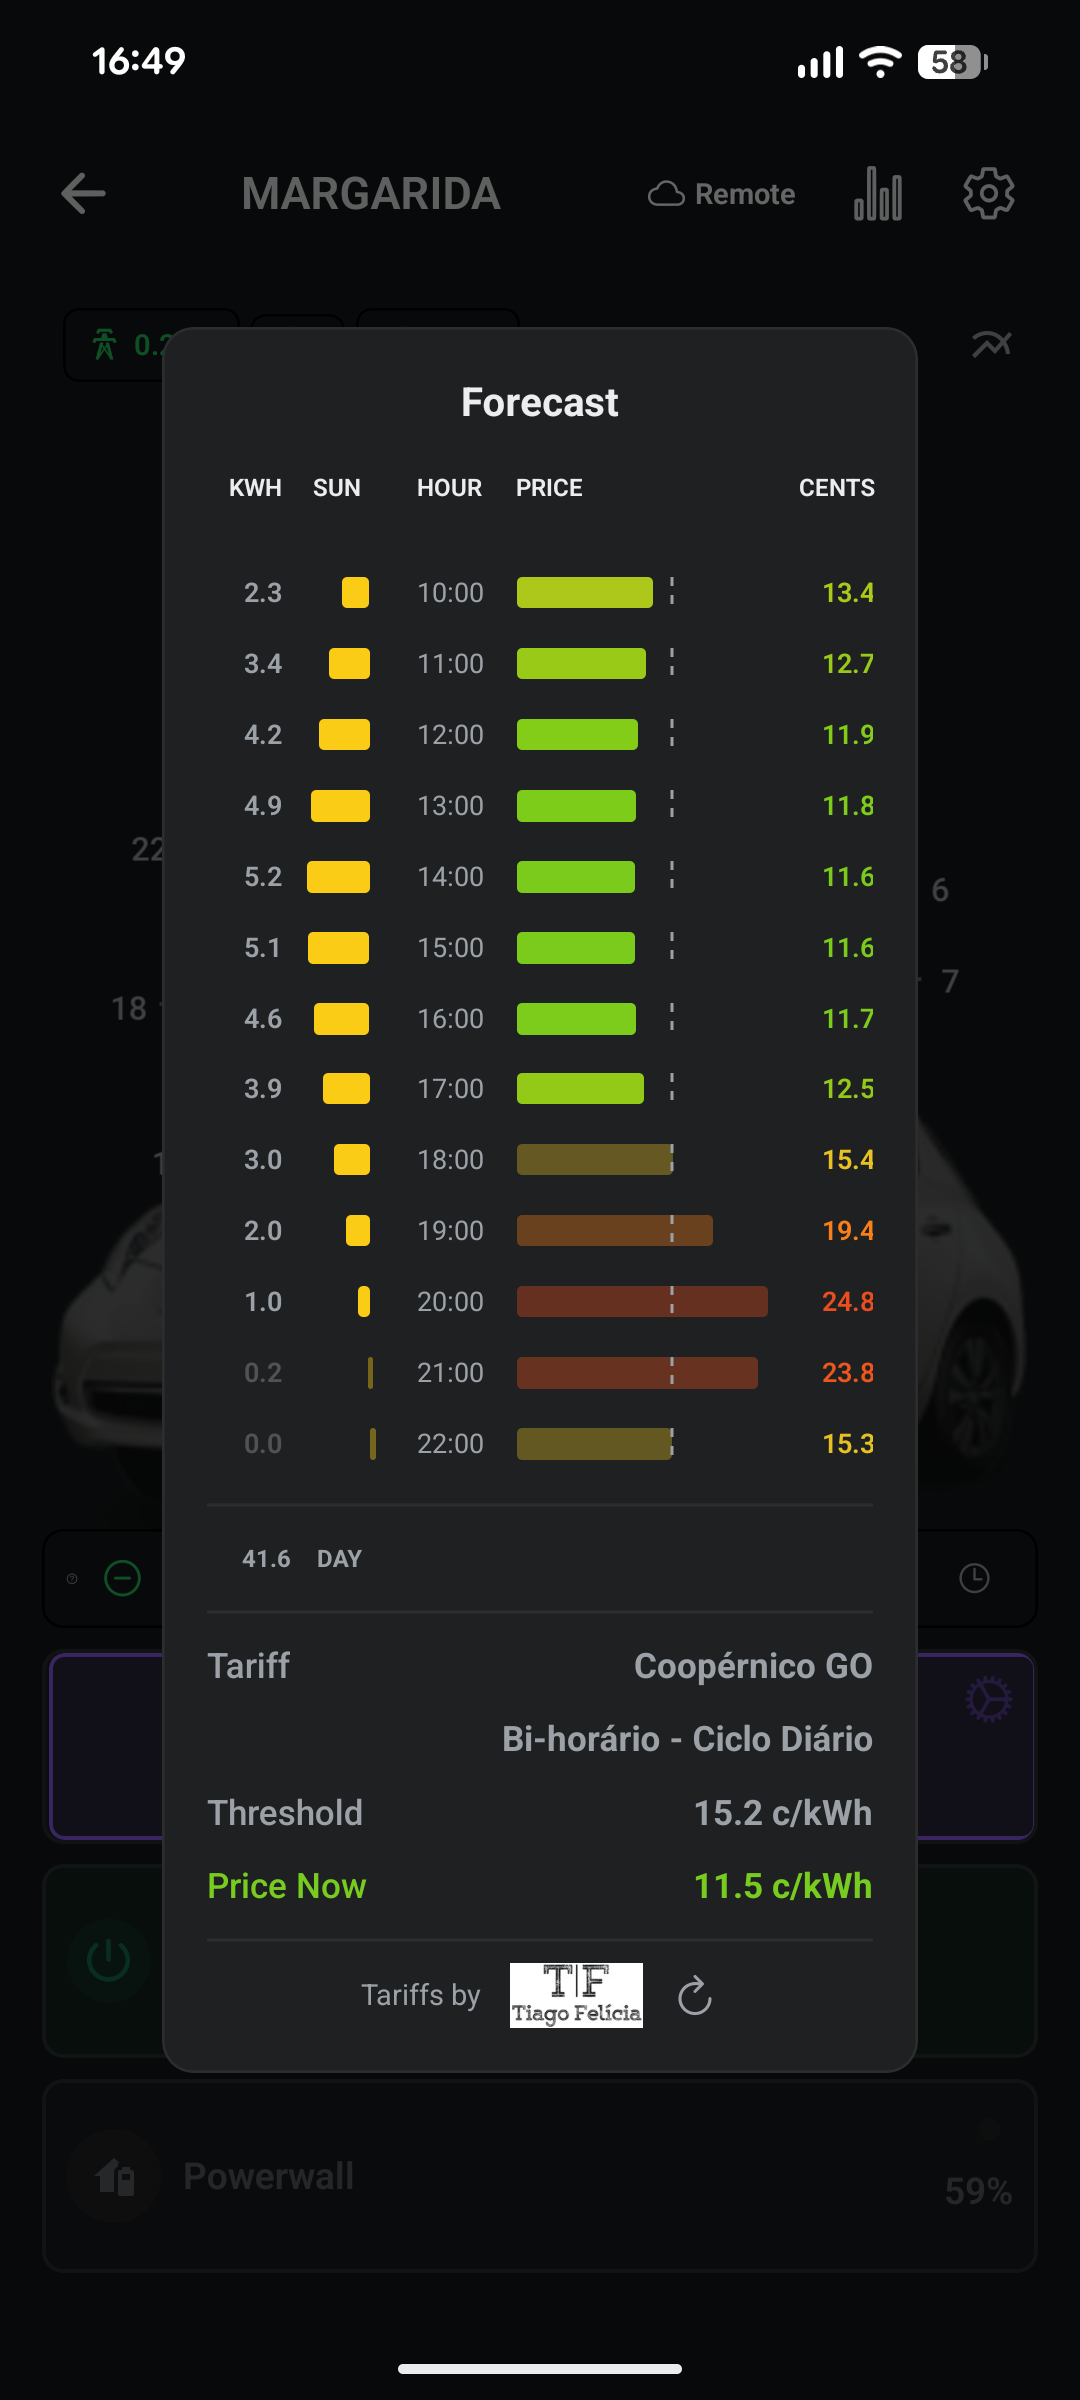The image size is (1080, 2400).
Task: Tap the MARGARIDA vehicle title
Action: (x=371, y=194)
